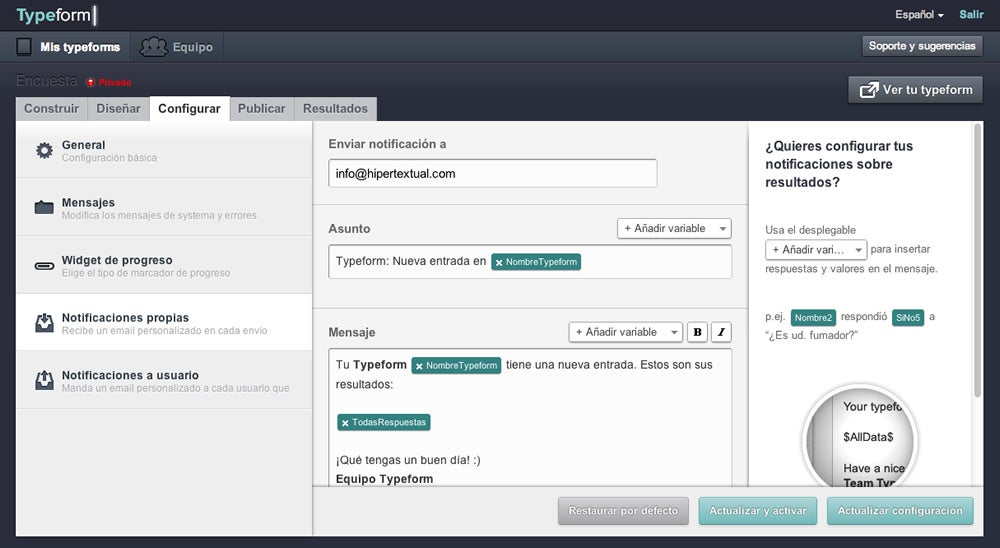The width and height of the screenshot is (1000, 548).
Task: Click the Widget de progreso icon
Action: click(44, 266)
